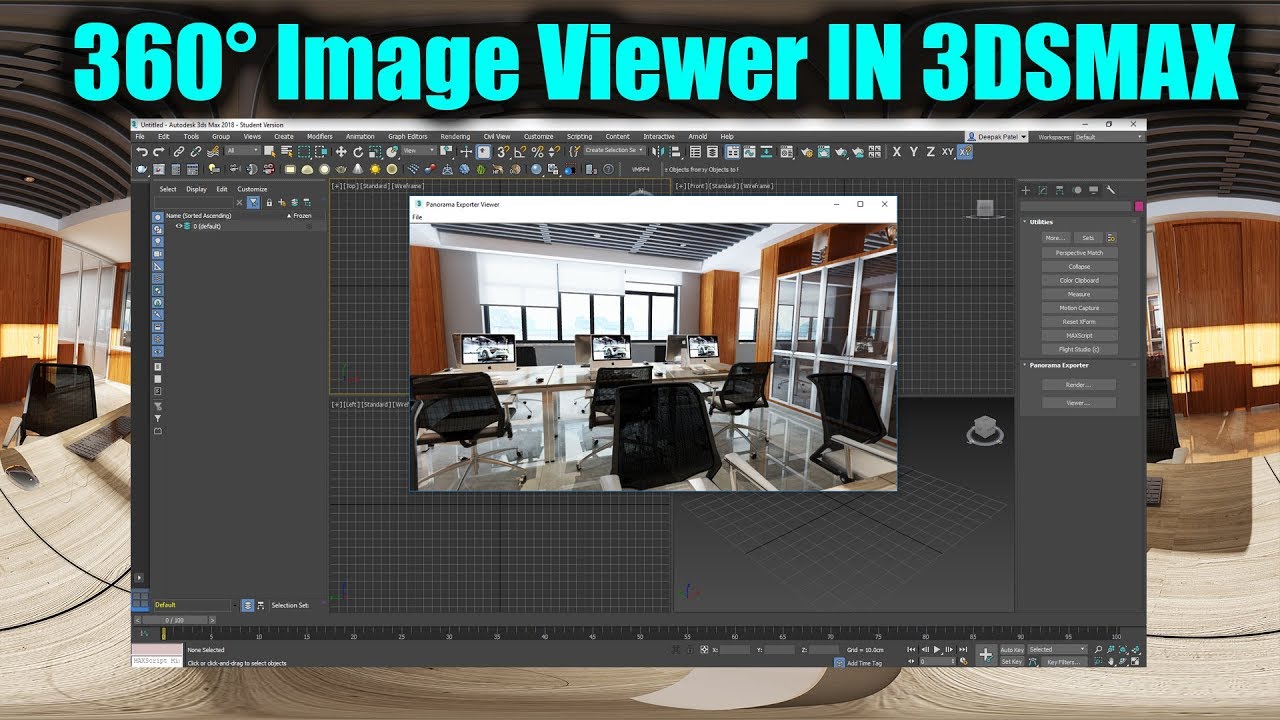The image size is (1280, 720).
Task: Activate the Select and Move tool
Action: click(341, 151)
